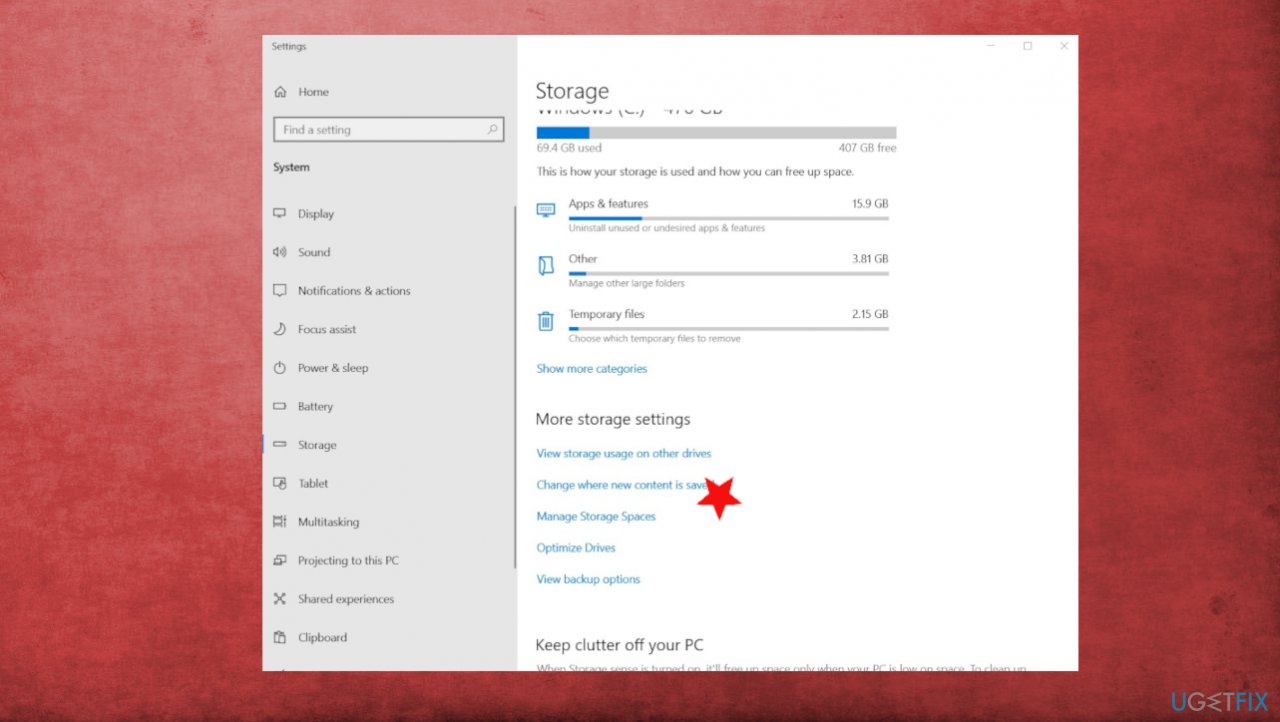Open Temporary files category label
This screenshot has width=1280, height=722.
(x=607, y=314)
